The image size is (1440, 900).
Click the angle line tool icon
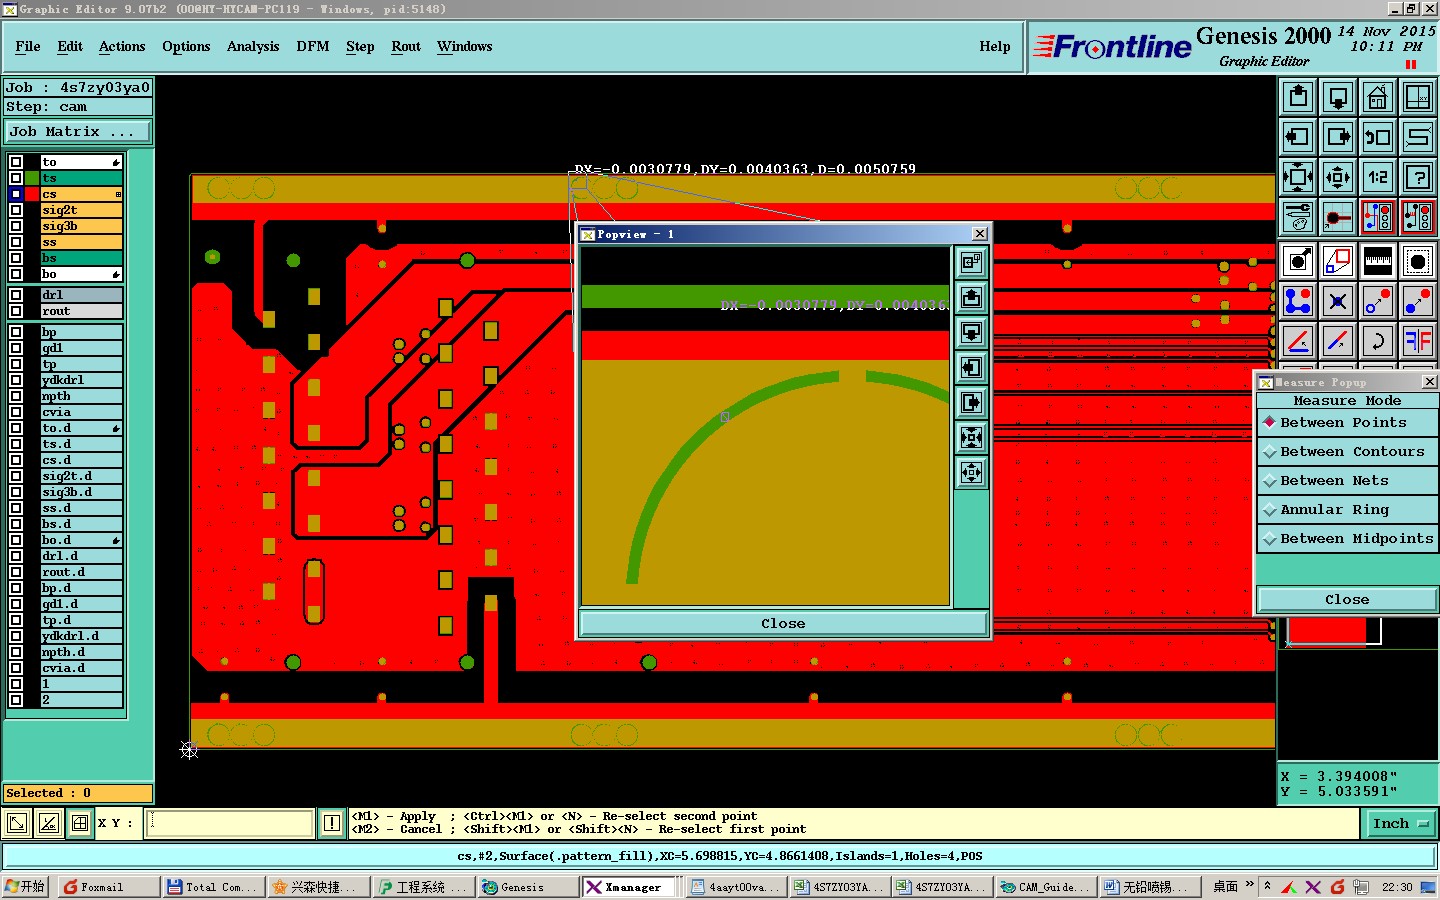pos(1298,341)
